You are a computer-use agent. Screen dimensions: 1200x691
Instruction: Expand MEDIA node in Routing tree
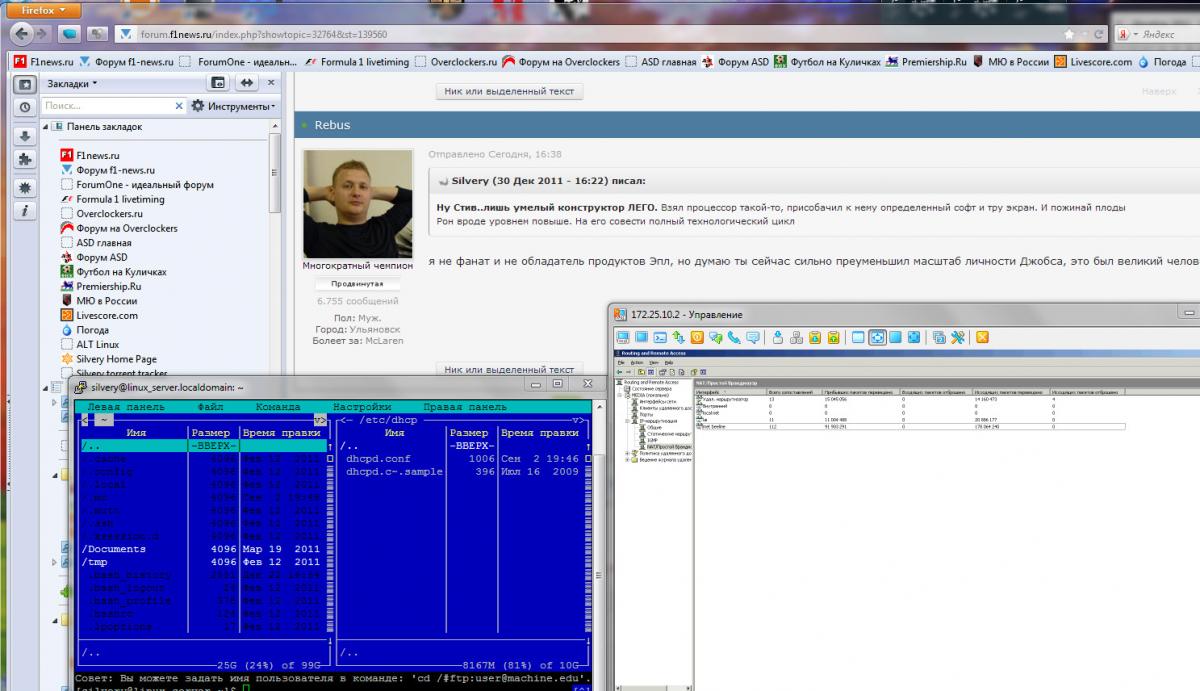click(x=621, y=394)
